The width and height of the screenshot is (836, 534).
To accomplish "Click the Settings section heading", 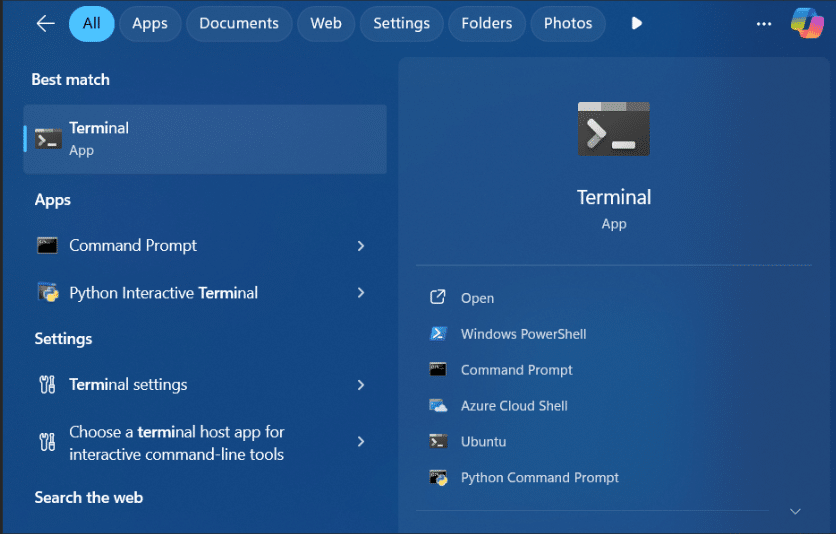I will [63, 339].
